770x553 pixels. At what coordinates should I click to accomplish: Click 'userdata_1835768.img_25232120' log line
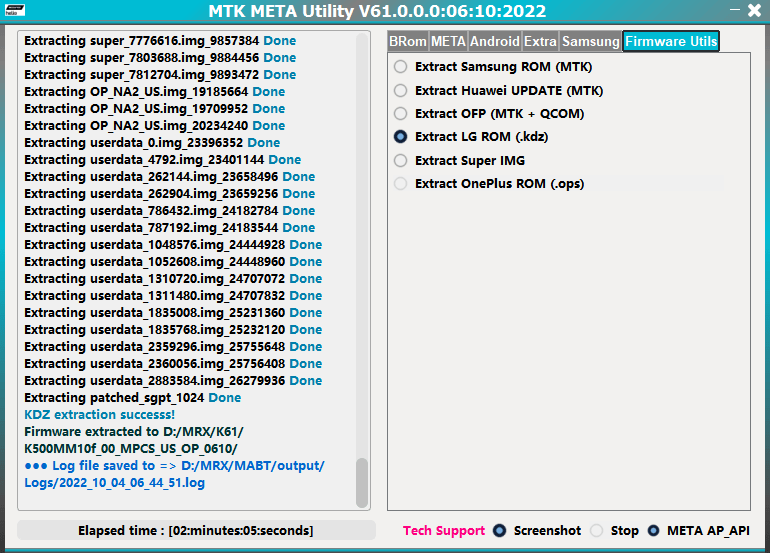point(173,330)
